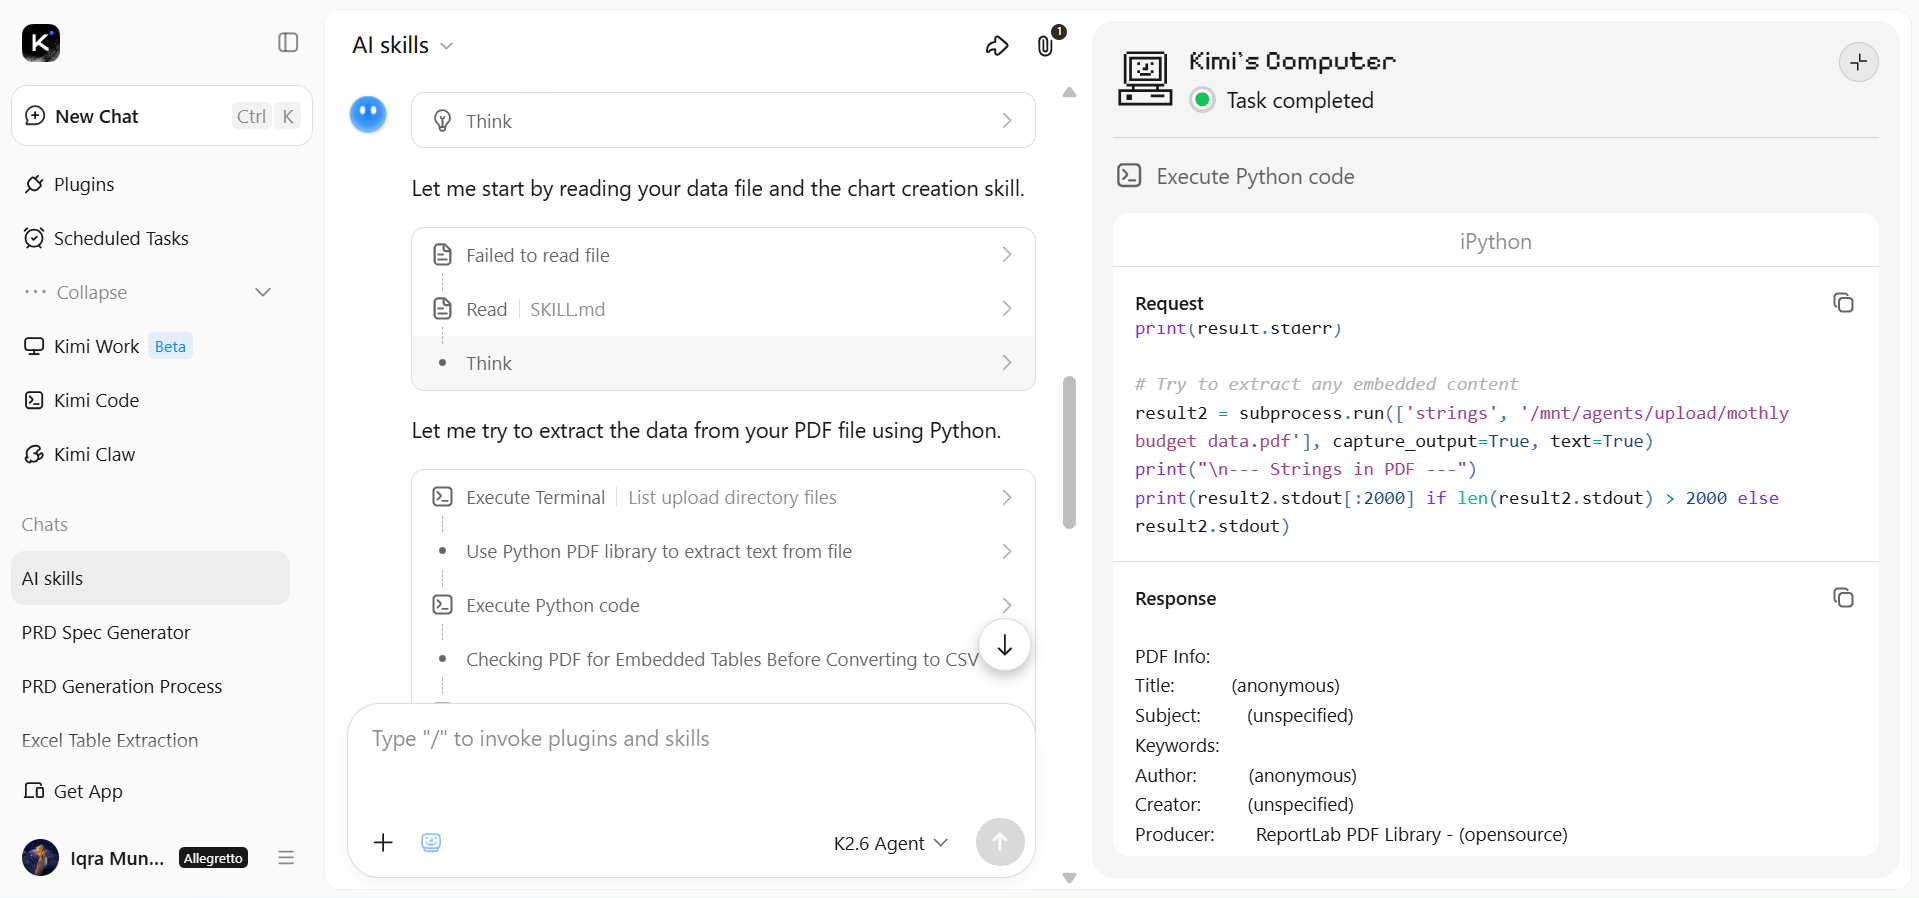The image size is (1919, 898).
Task: Expand the Failed to read file step
Action: [x=723, y=255]
